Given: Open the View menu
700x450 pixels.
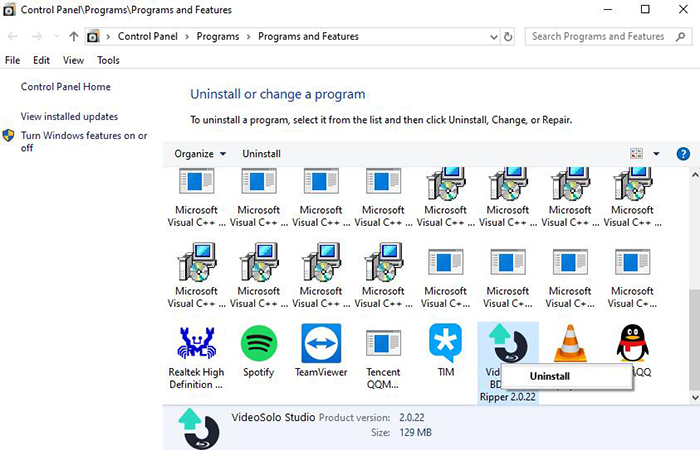Looking at the screenshot, I should [73, 60].
